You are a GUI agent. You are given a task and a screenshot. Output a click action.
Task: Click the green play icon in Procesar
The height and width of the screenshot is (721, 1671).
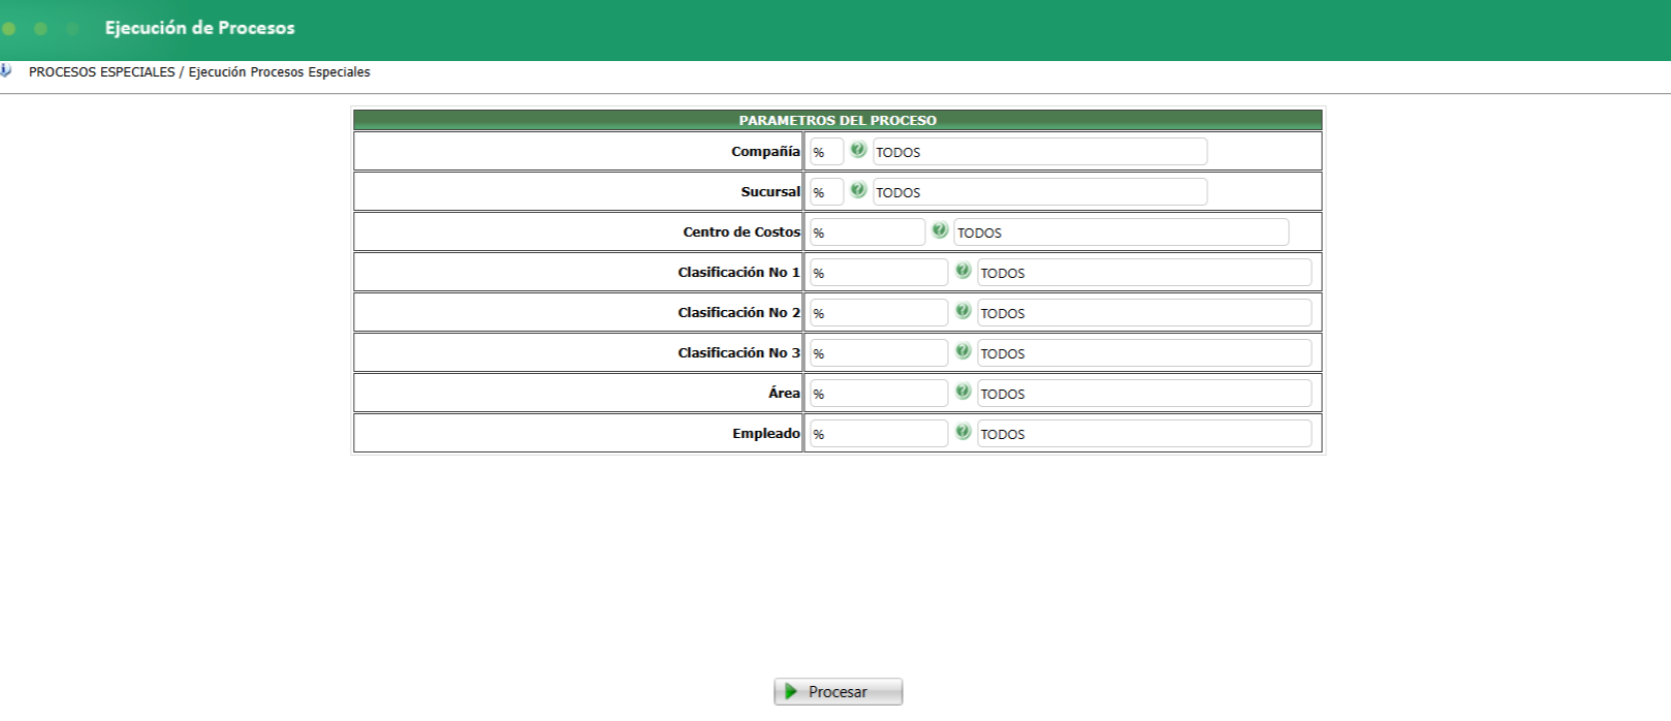pyautogui.click(x=791, y=692)
